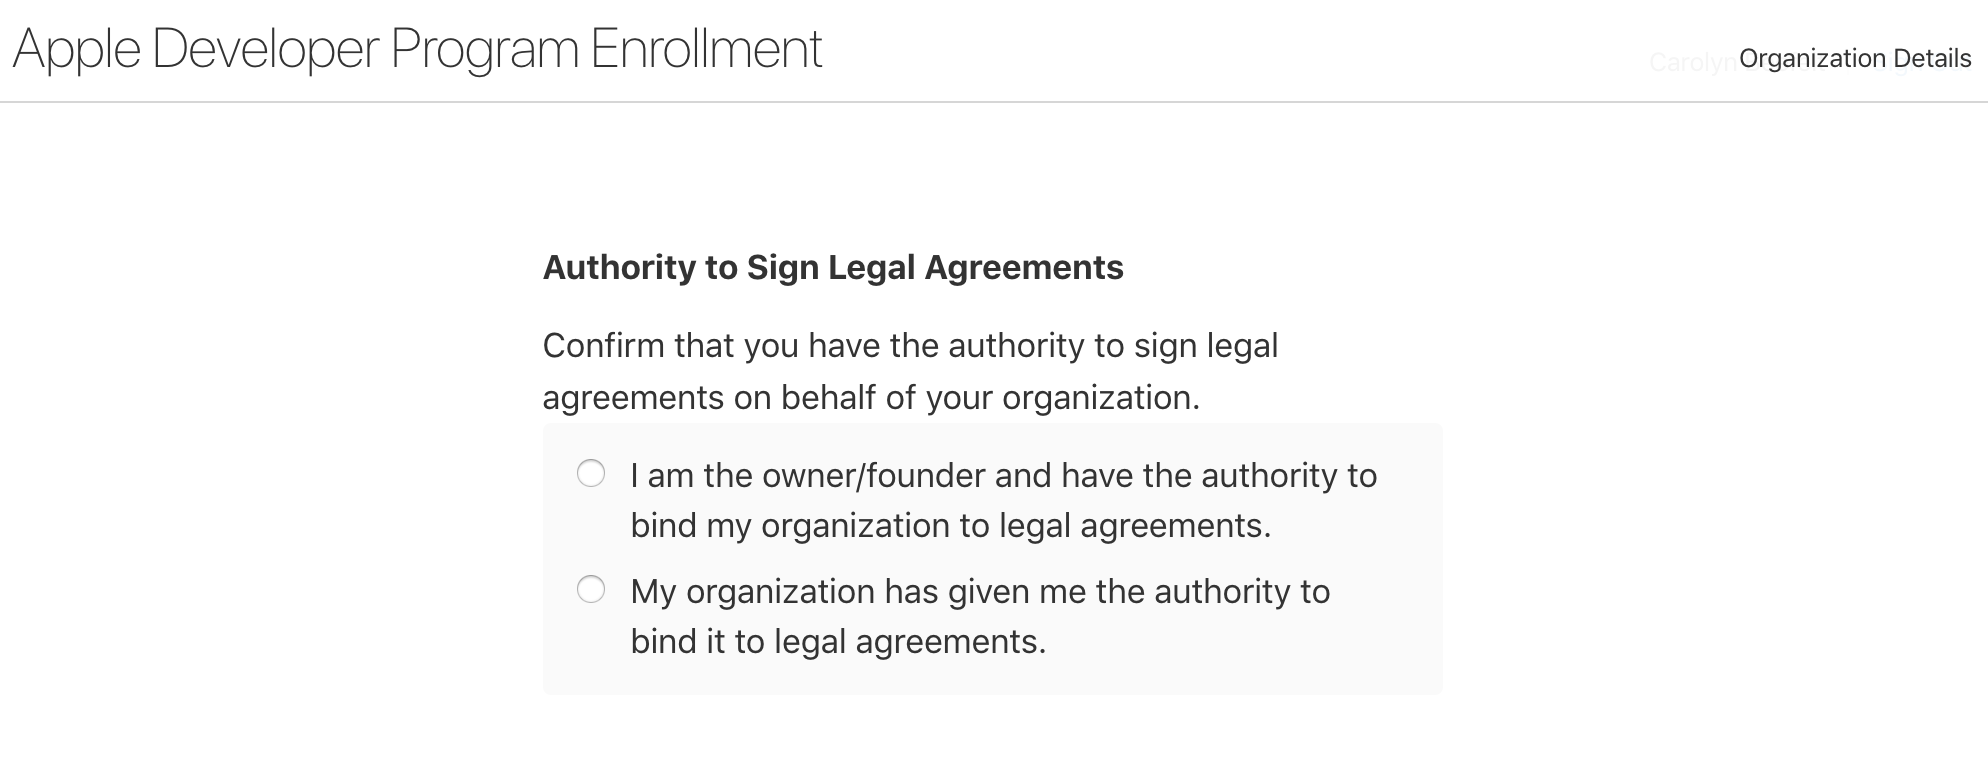
Task: Click 'bind it to legal agreements' line
Action: (838, 642)
